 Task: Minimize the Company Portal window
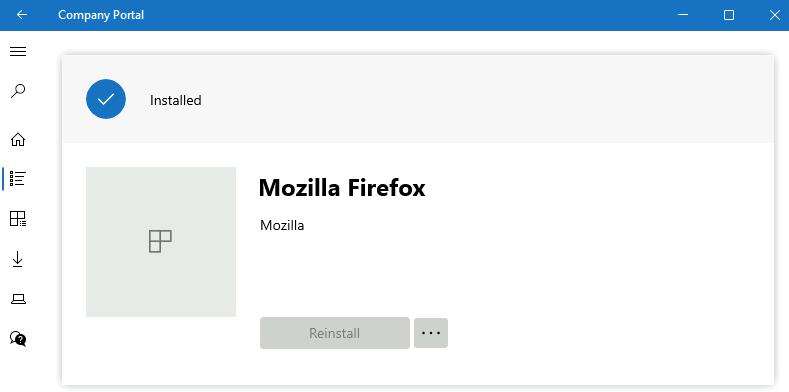[x=682, y=15]
